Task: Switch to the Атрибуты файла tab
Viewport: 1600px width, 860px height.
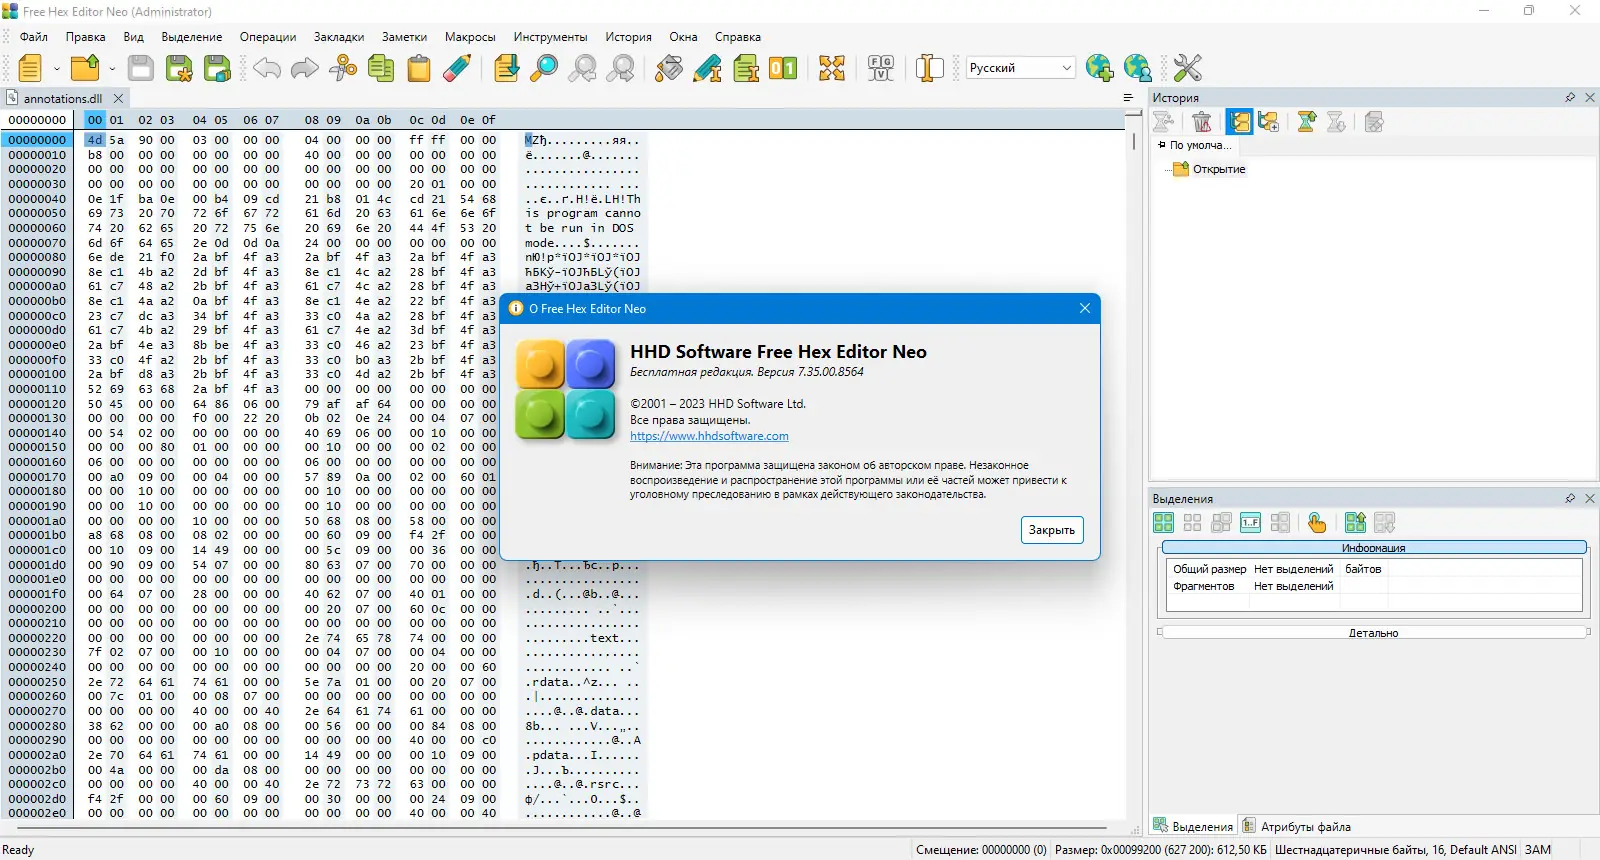Action: 1297,827
